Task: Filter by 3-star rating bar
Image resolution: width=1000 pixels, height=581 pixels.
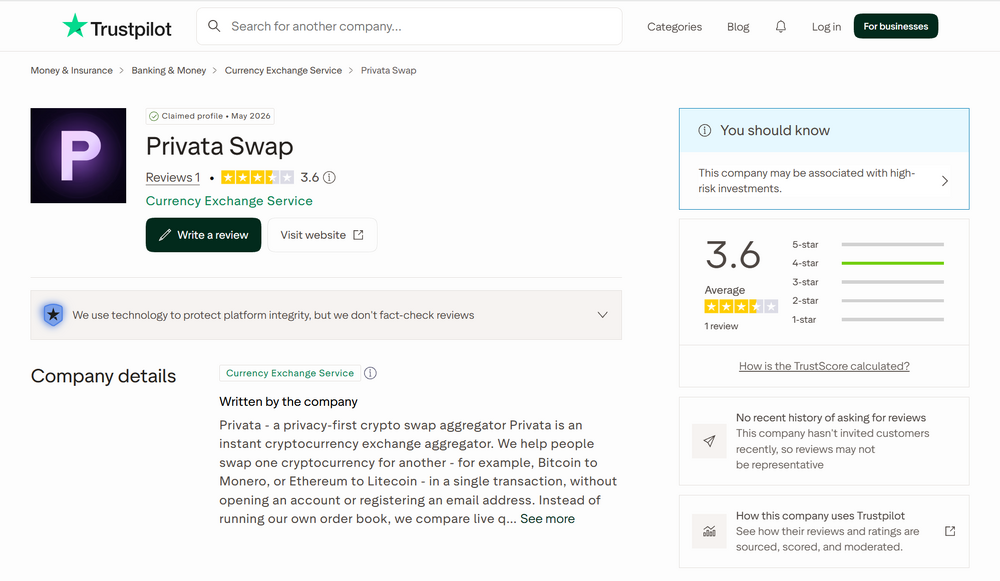Action: coord(868,282)
